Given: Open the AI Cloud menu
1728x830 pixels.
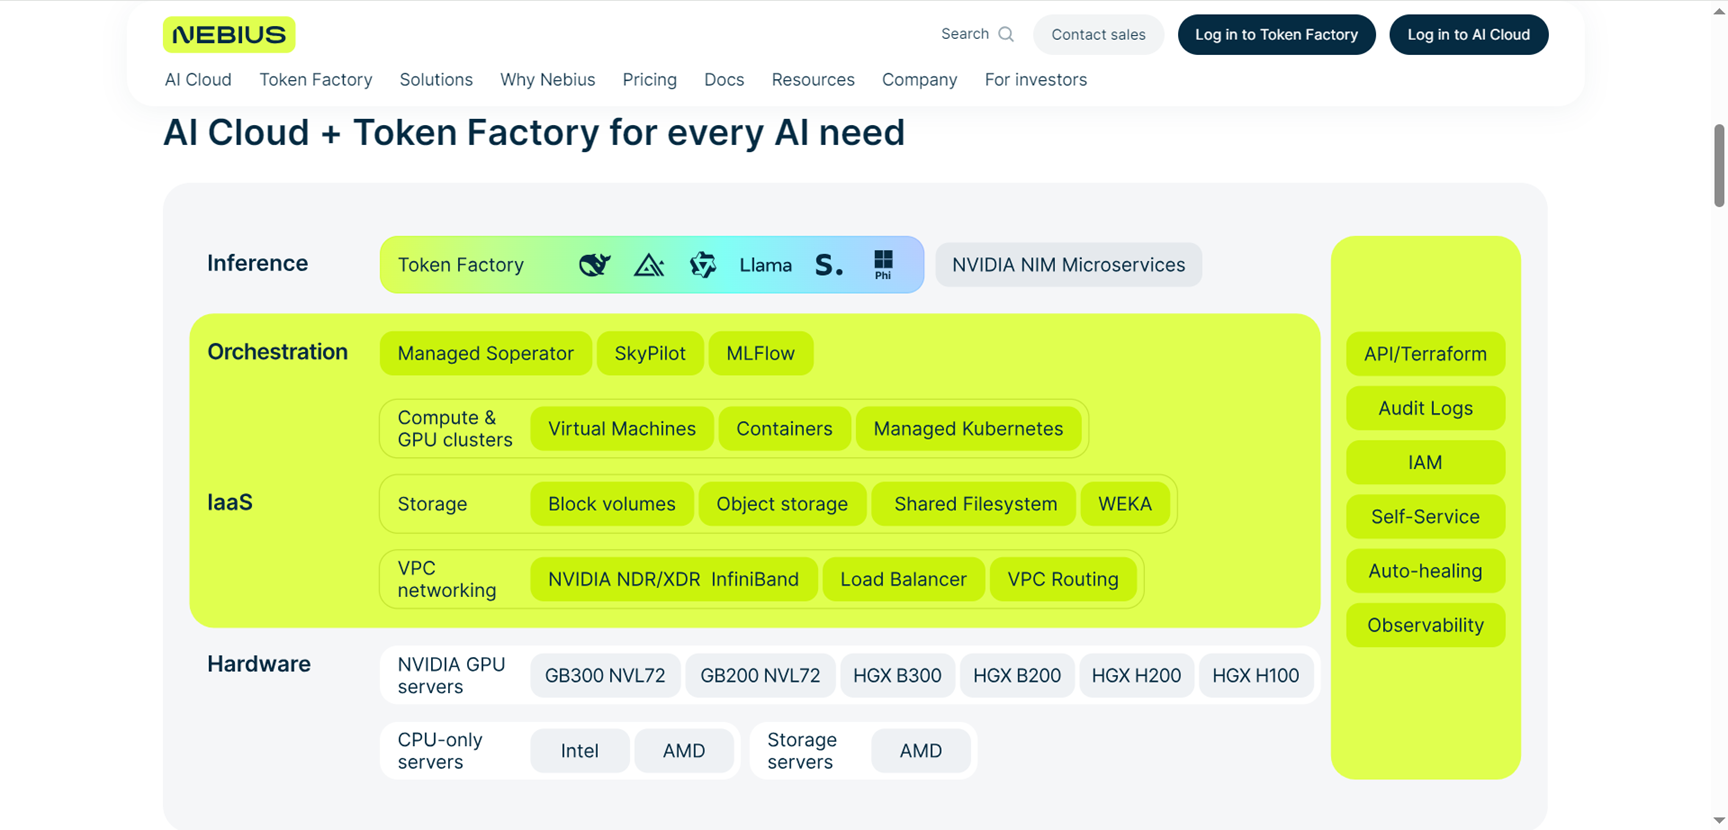Looking at the screenshot, I should tap(198, 80).
